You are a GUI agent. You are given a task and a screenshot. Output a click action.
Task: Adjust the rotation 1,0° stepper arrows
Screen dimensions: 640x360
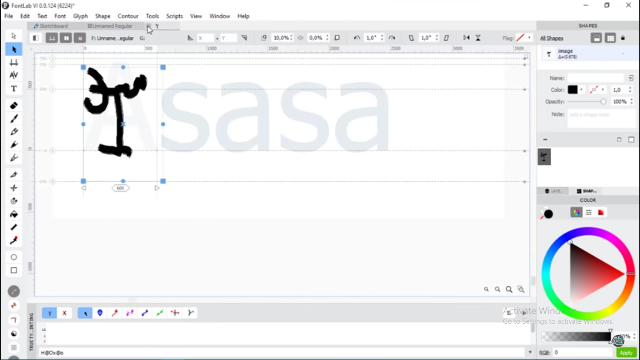382,38
